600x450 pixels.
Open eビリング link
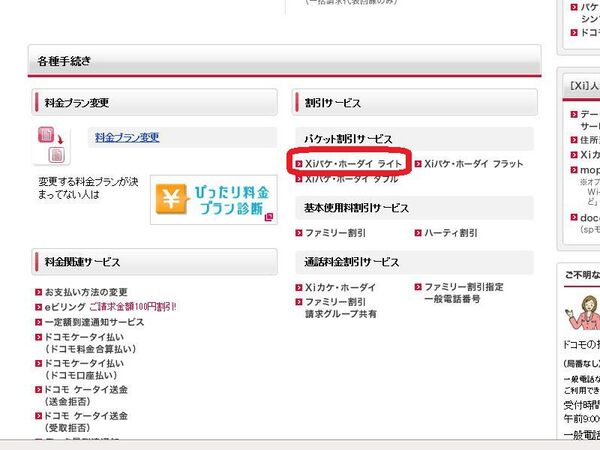65,307
